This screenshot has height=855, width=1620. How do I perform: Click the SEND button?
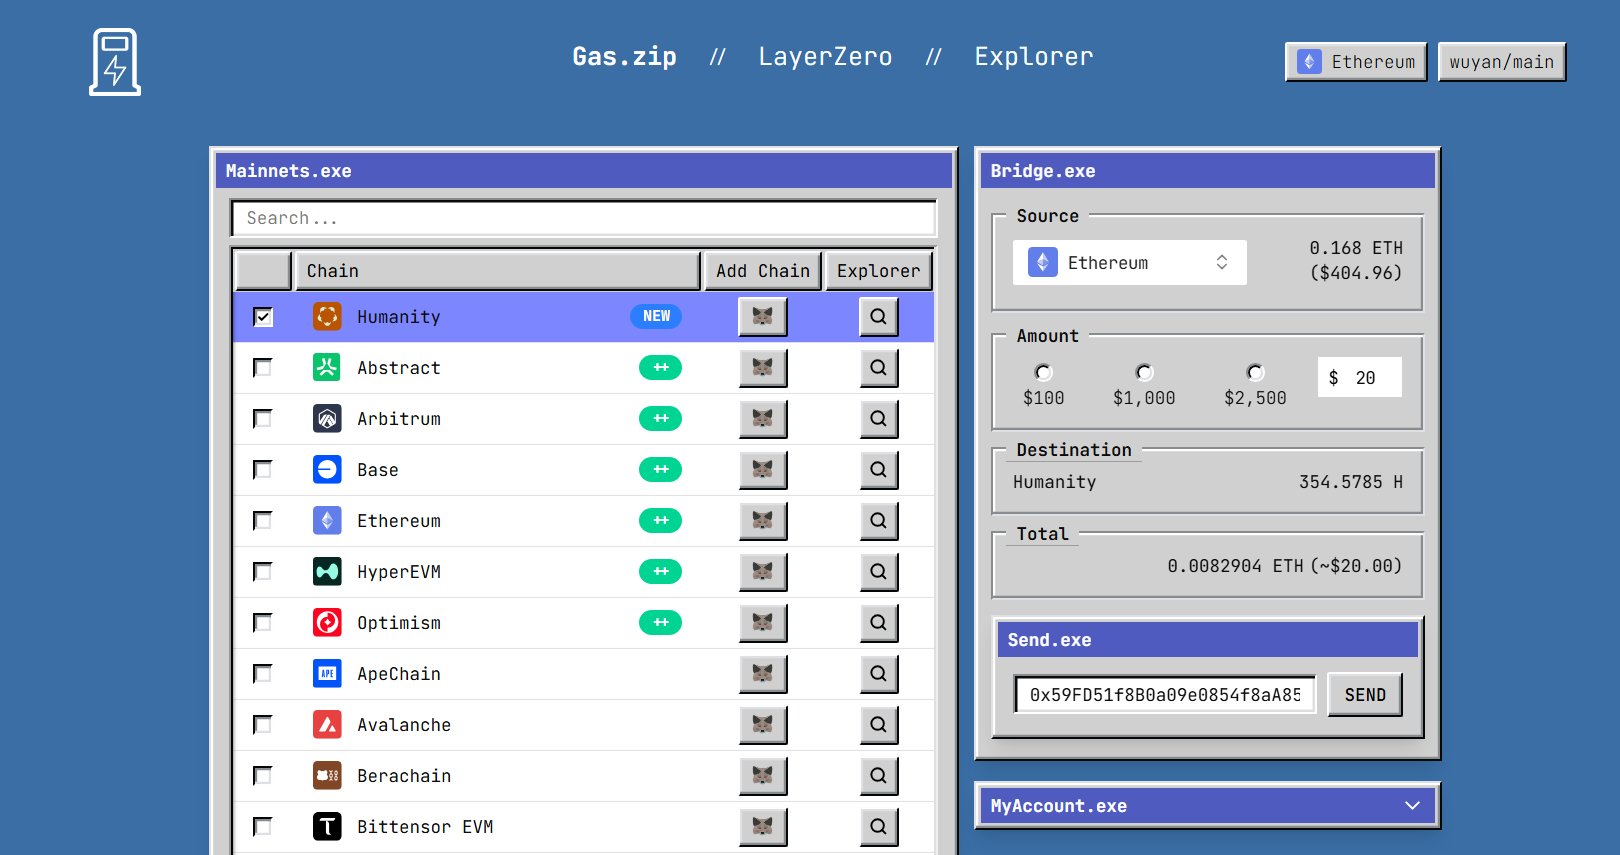tap(1365, 695)
